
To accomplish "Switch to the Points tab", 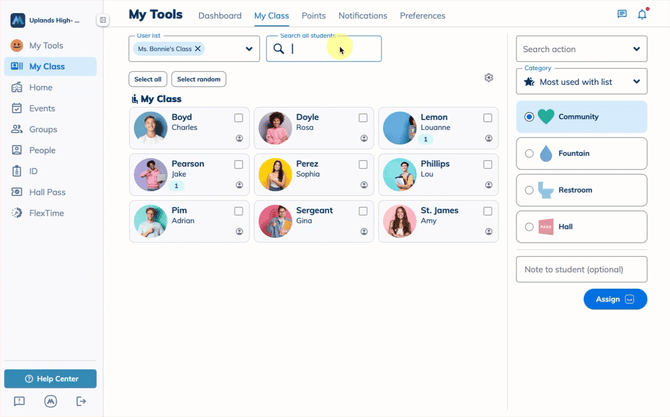I will (313, 16).
